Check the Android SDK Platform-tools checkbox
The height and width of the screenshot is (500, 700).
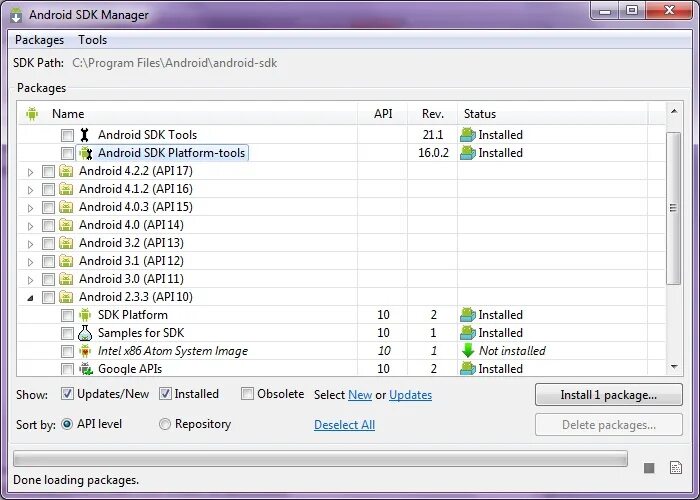tap(67, 153)
